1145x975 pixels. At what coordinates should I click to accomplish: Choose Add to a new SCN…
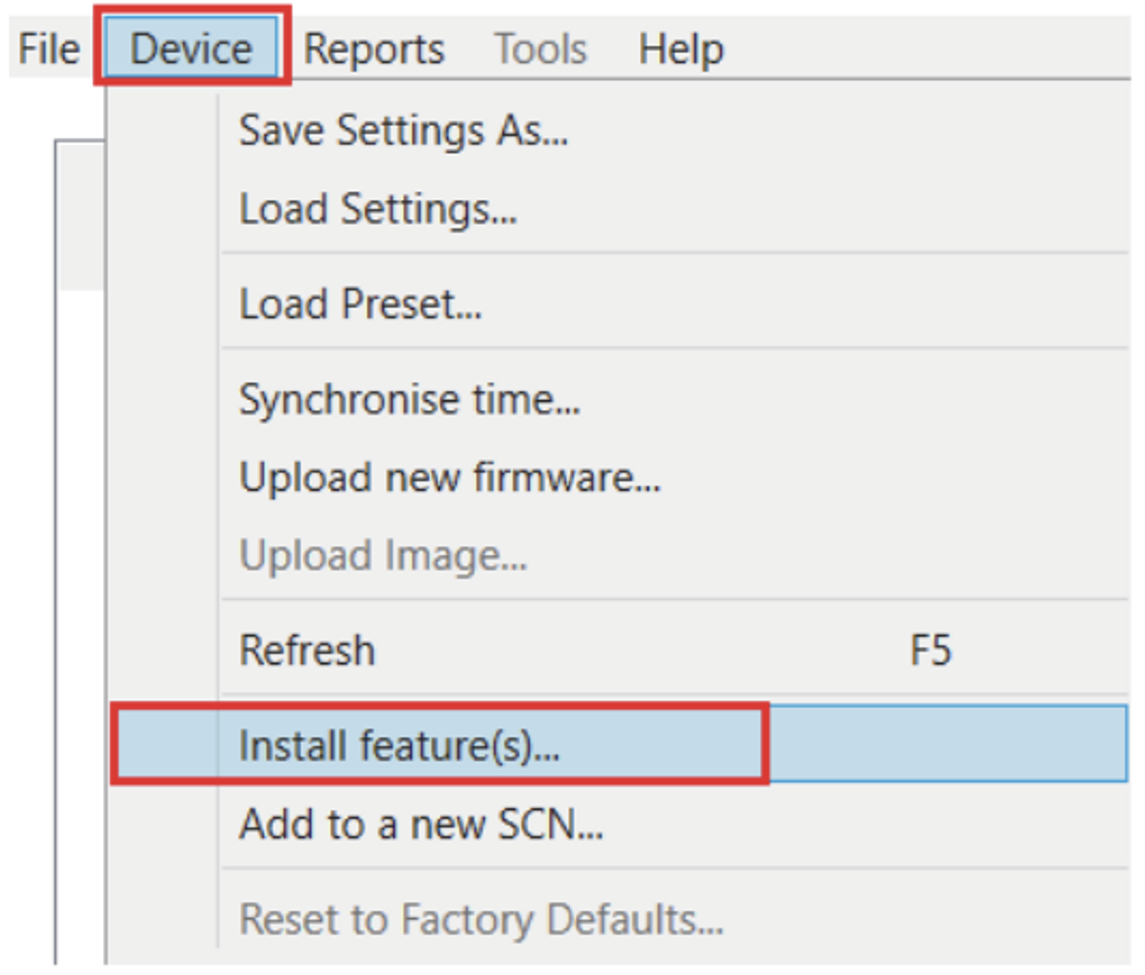[x=421, y=825]
